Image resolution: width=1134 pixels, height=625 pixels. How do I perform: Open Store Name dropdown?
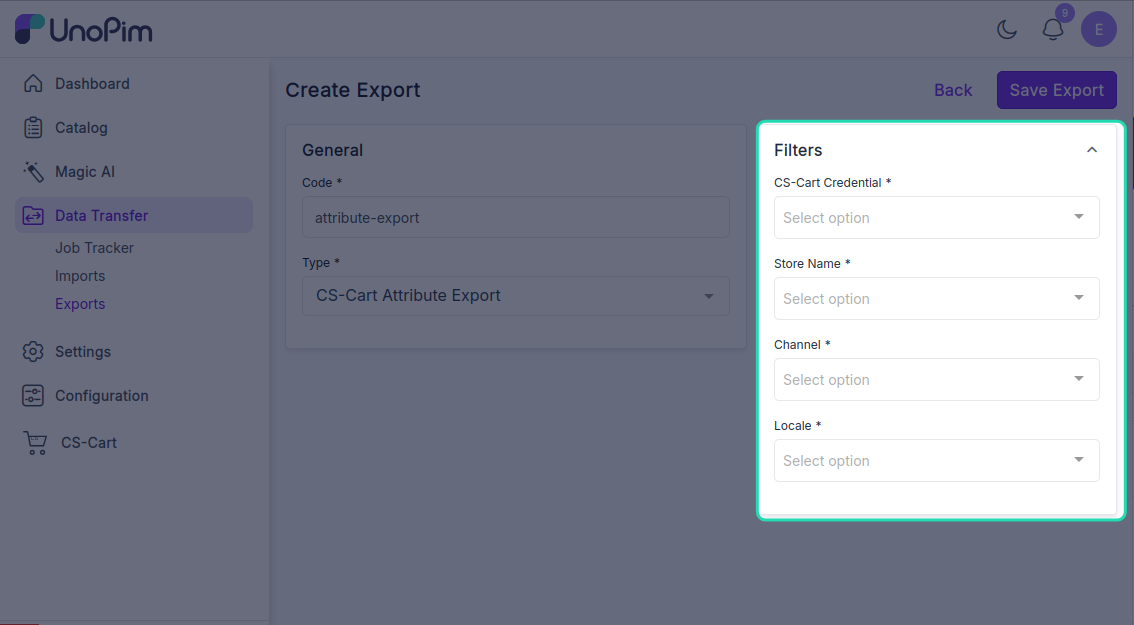pyautogui.click(x=937, y=299)
